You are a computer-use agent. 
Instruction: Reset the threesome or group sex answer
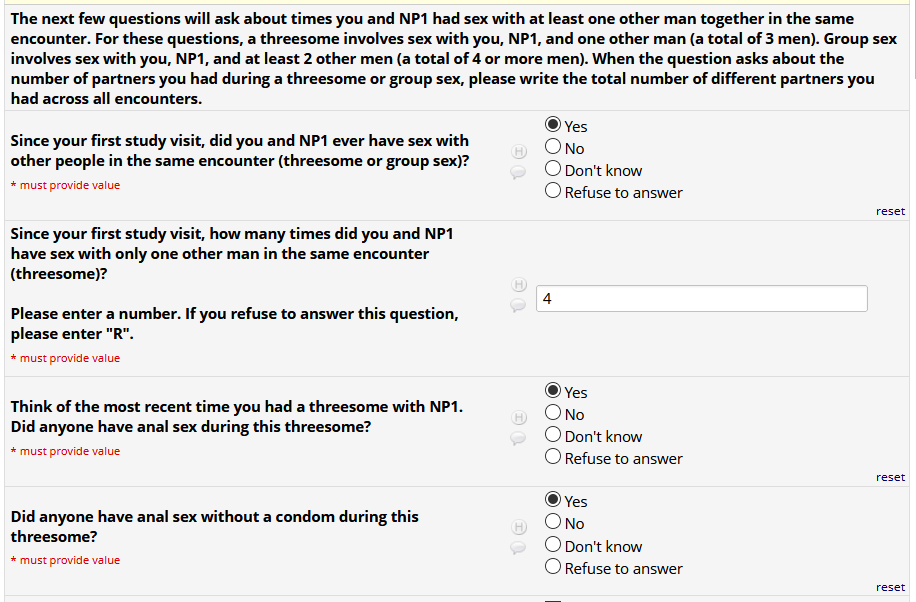point(890,211)
